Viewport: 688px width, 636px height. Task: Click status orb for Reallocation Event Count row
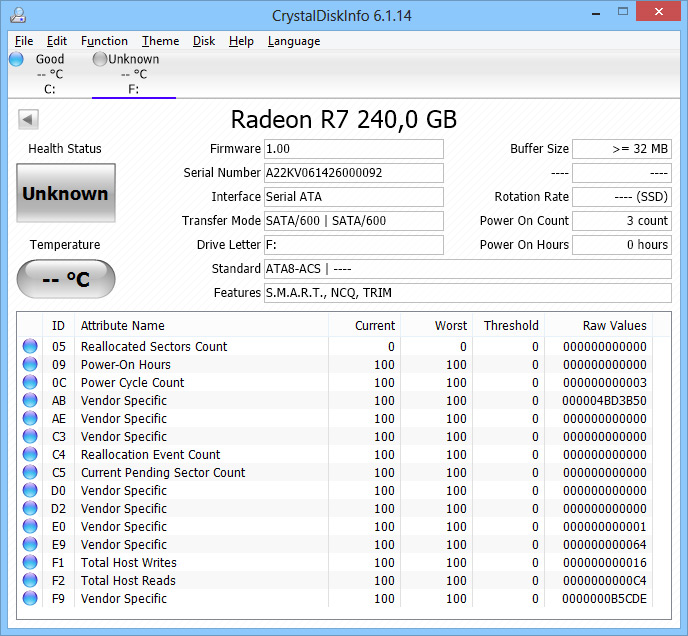[30, 454]
